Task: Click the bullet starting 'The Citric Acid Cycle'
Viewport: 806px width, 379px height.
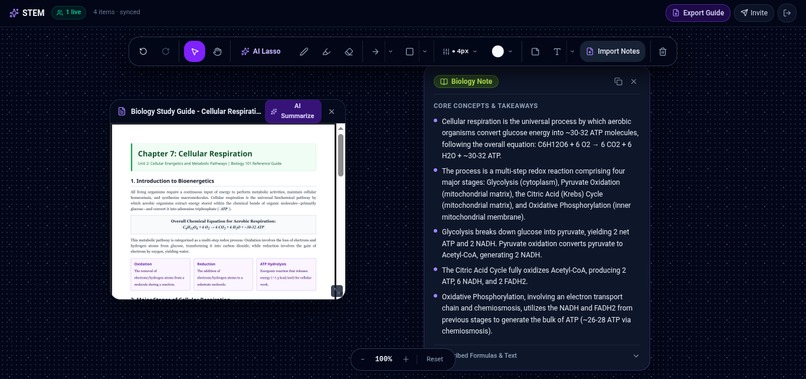Action: (x=537, y=276)
